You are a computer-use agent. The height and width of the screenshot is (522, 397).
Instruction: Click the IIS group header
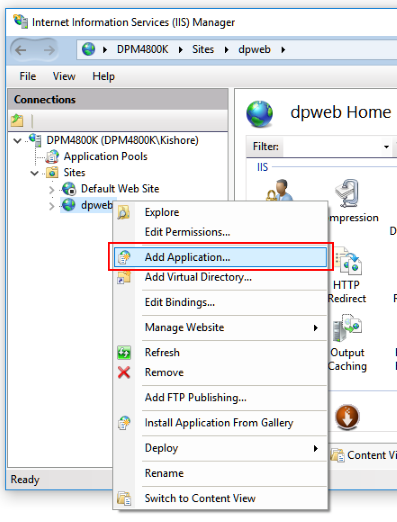[x=262, y=167]
